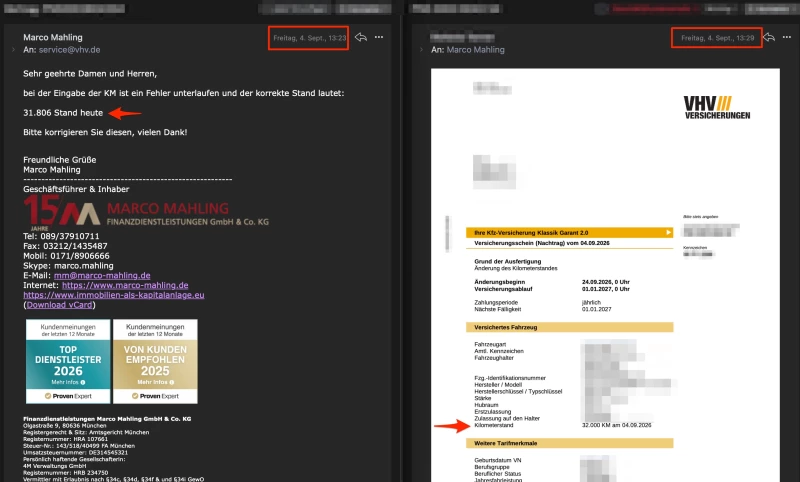Click the Marco Mahling Finanzdienstleistungen logo

146,213
